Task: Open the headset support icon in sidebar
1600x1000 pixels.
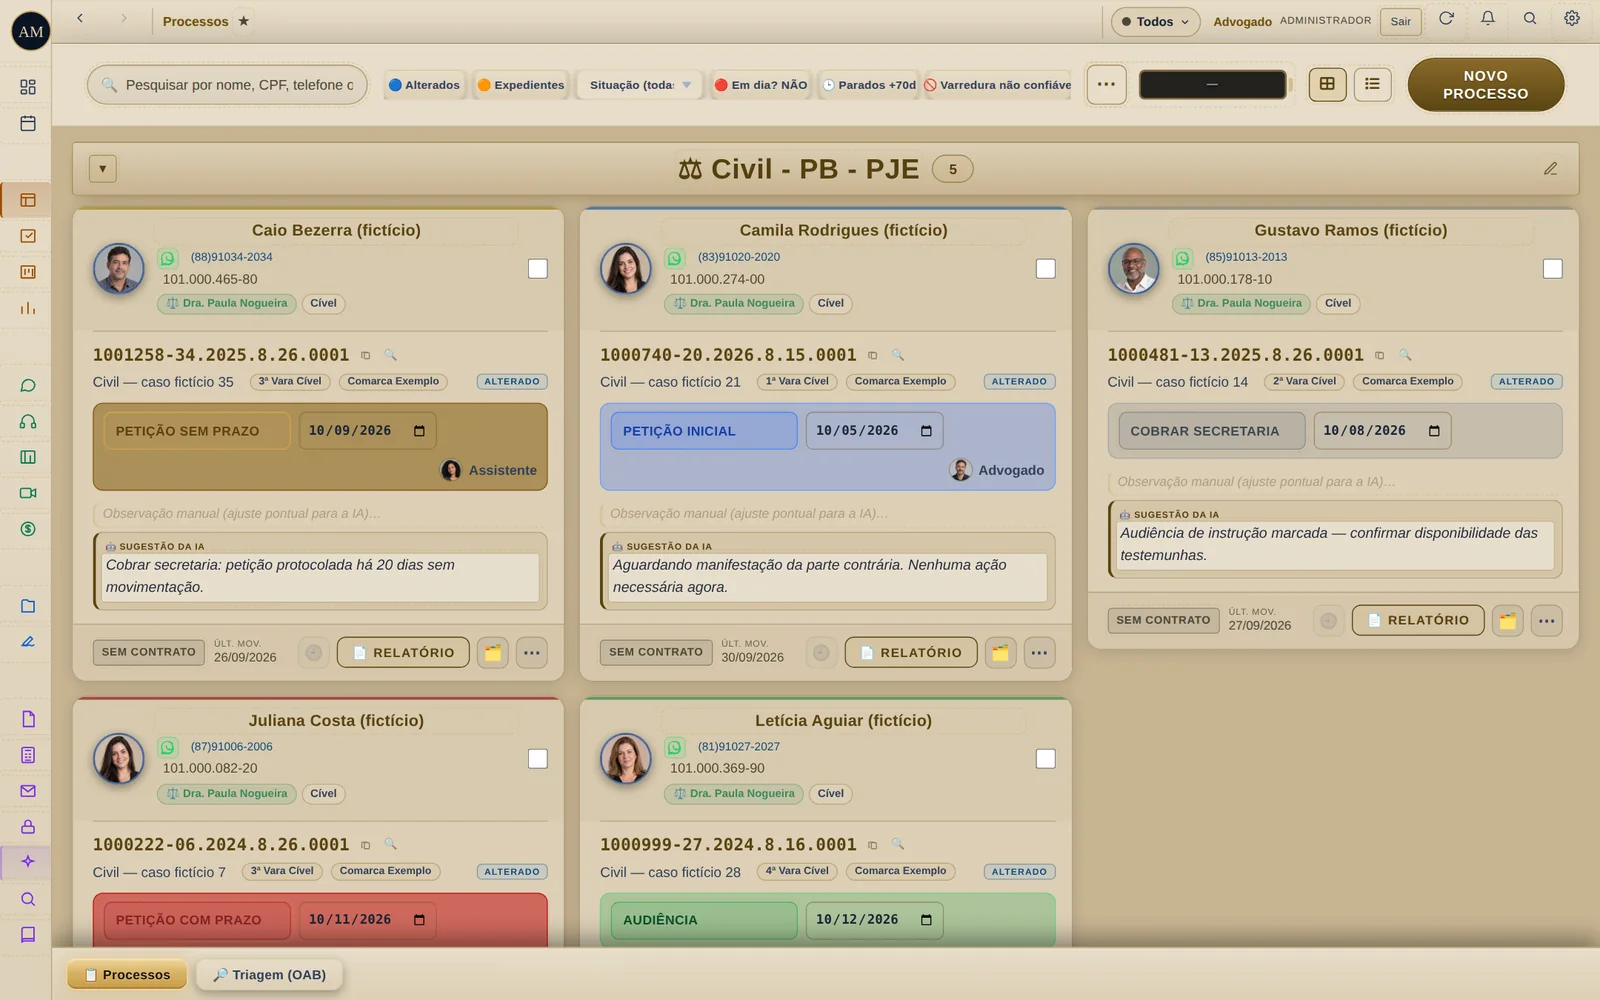Action: (x=28, y=422)
